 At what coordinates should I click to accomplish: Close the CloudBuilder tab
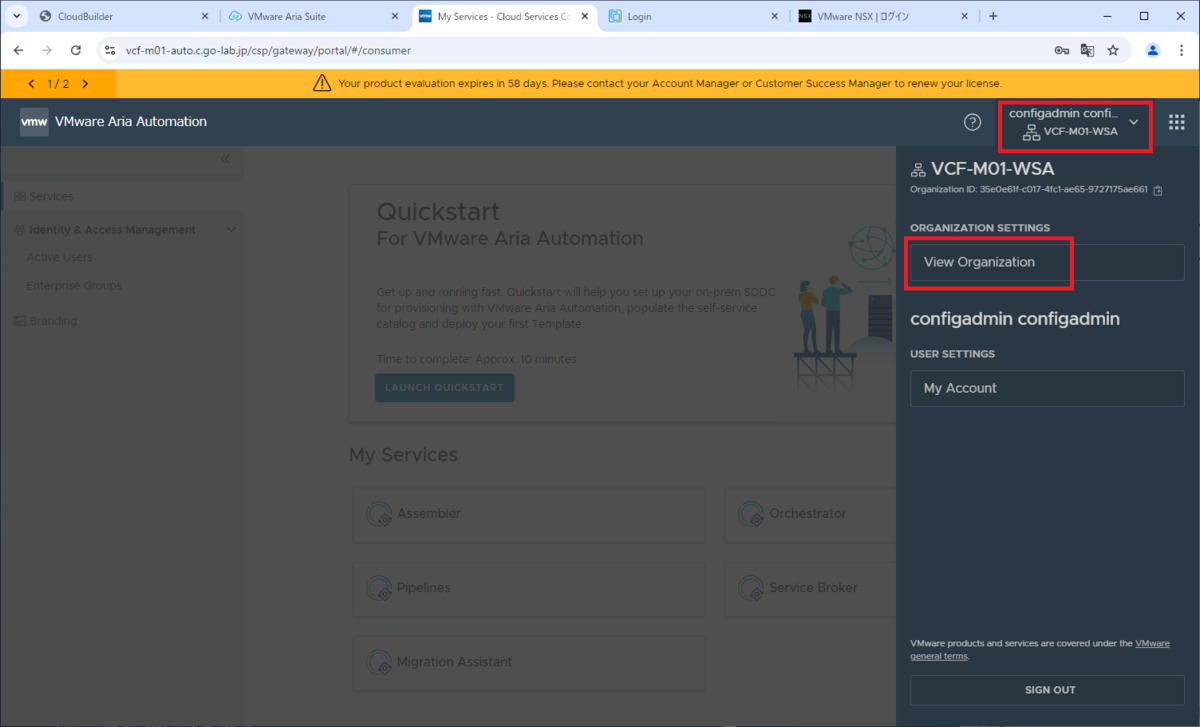(204, 16)
